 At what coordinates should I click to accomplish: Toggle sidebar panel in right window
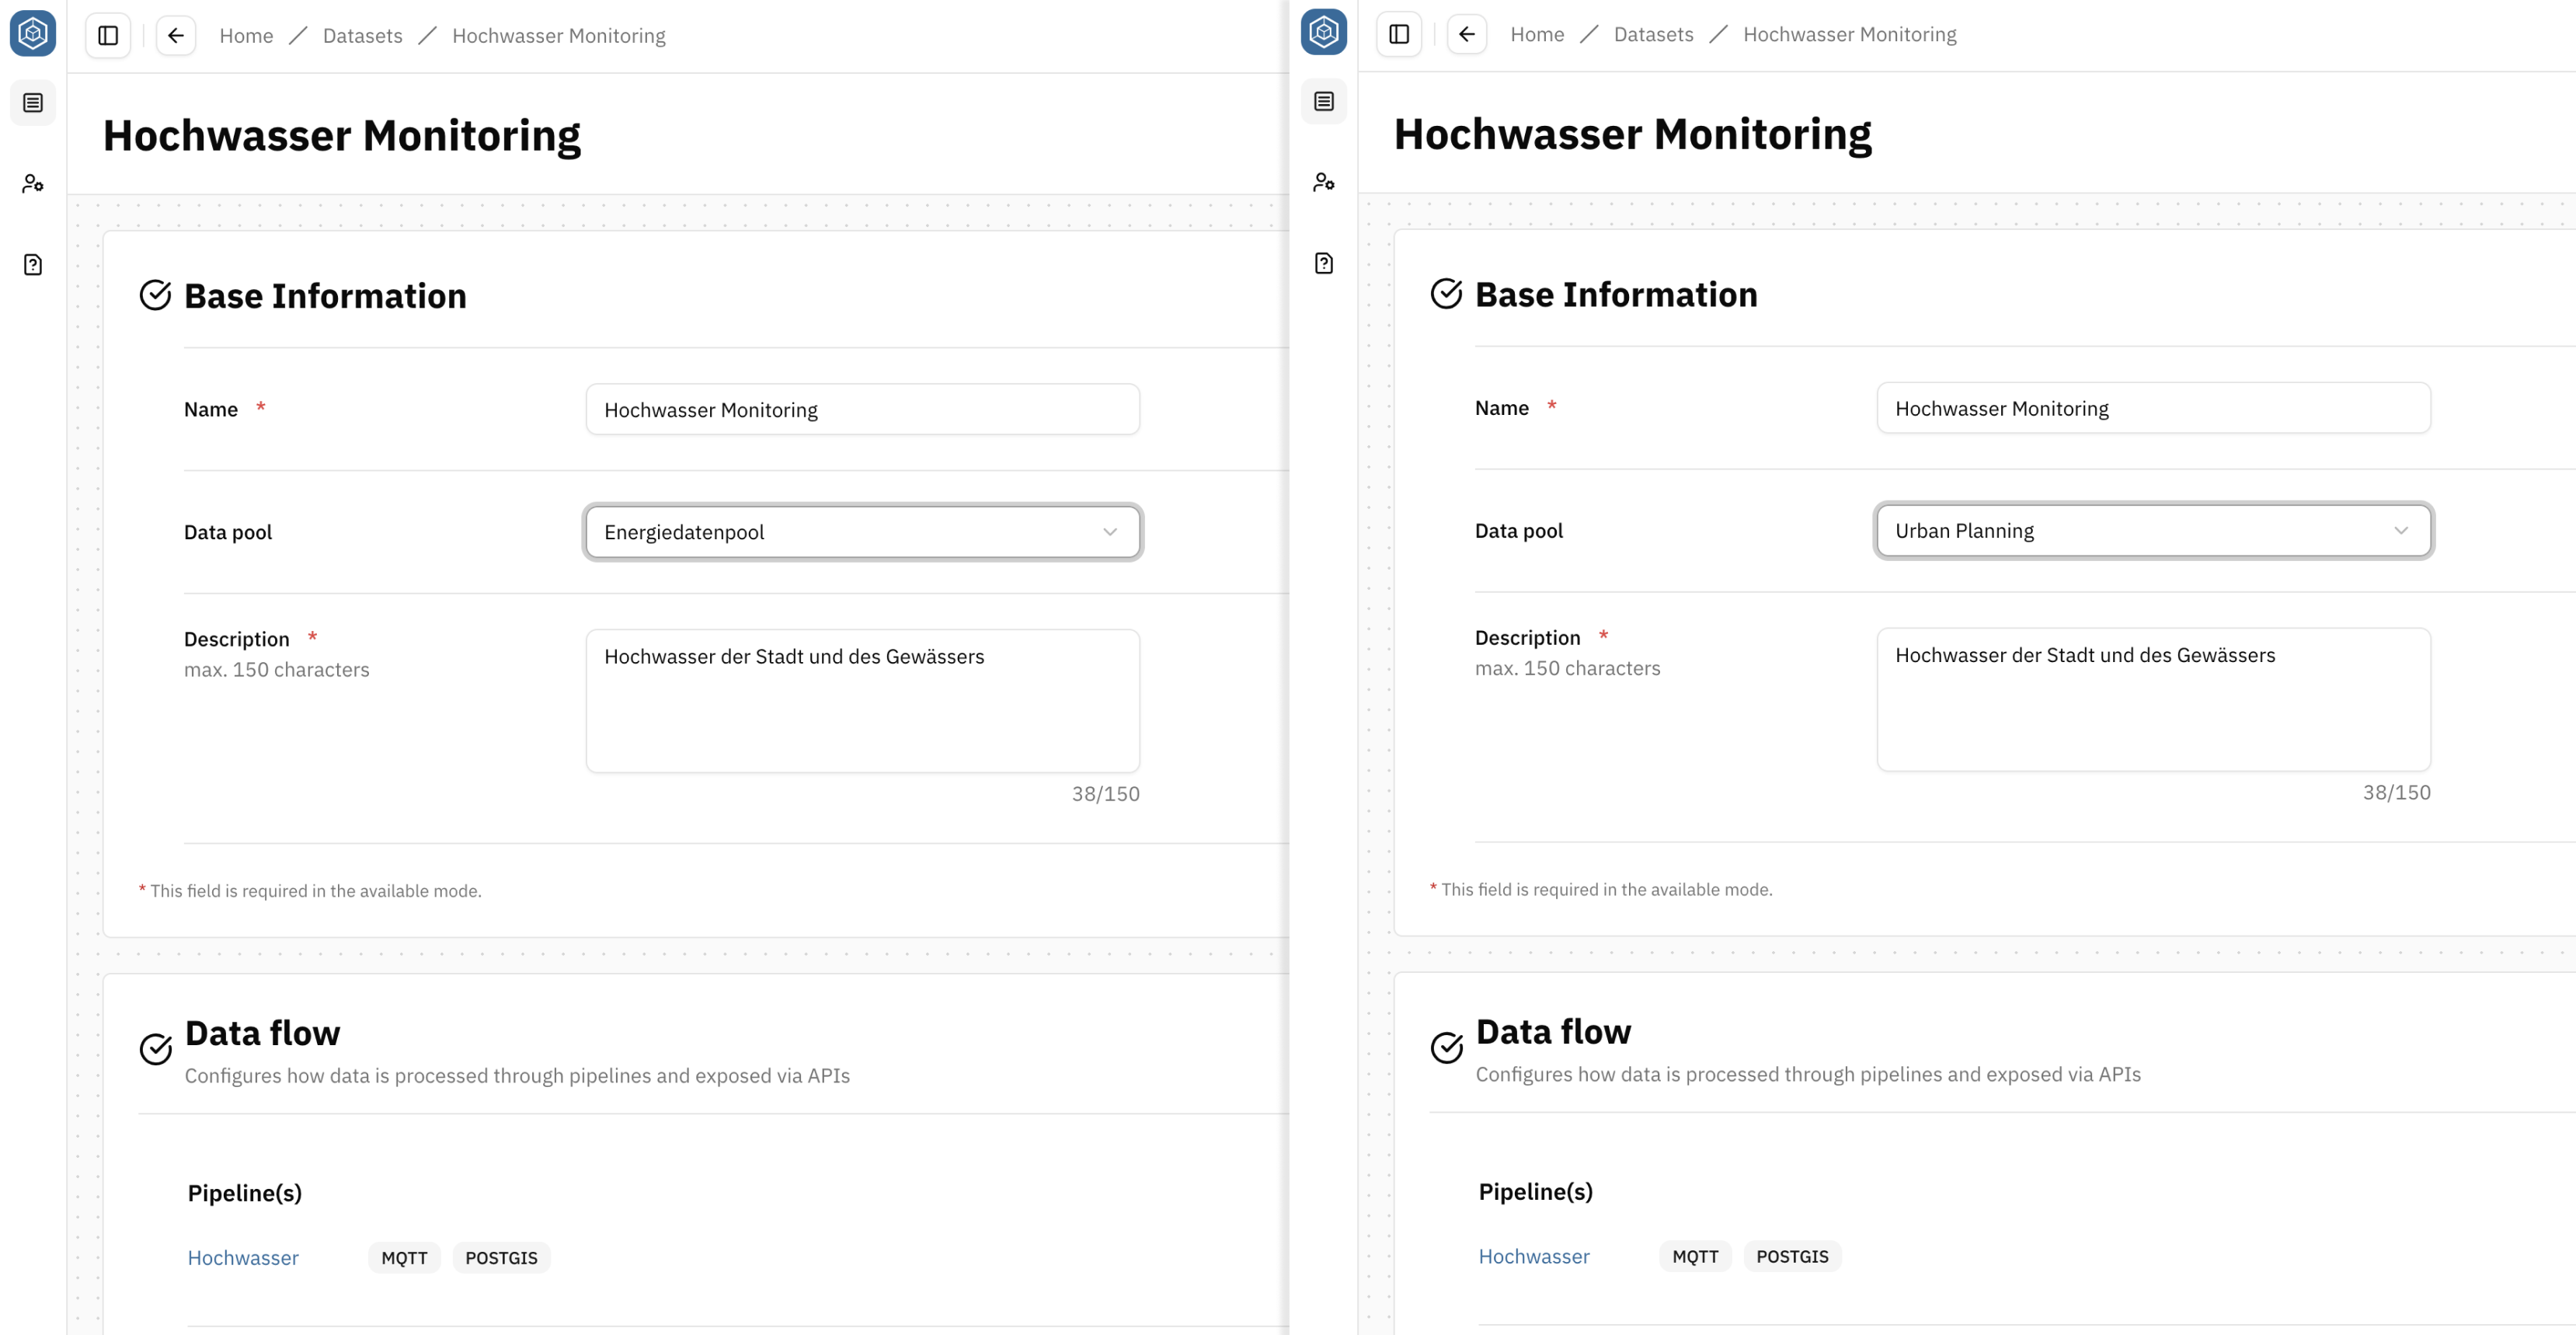1399,34
